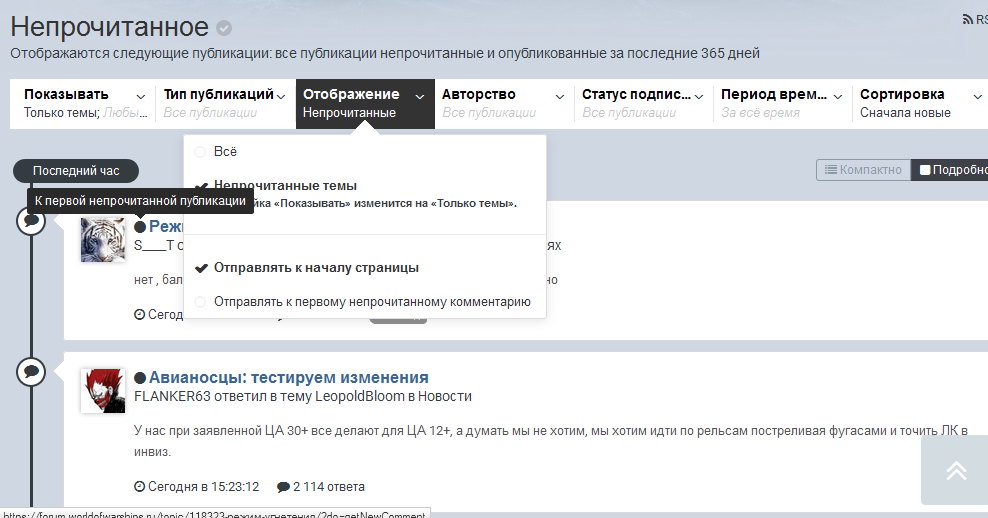988x518 pixels.
Task: Switch to Подробно view
Action: point(952,170)
